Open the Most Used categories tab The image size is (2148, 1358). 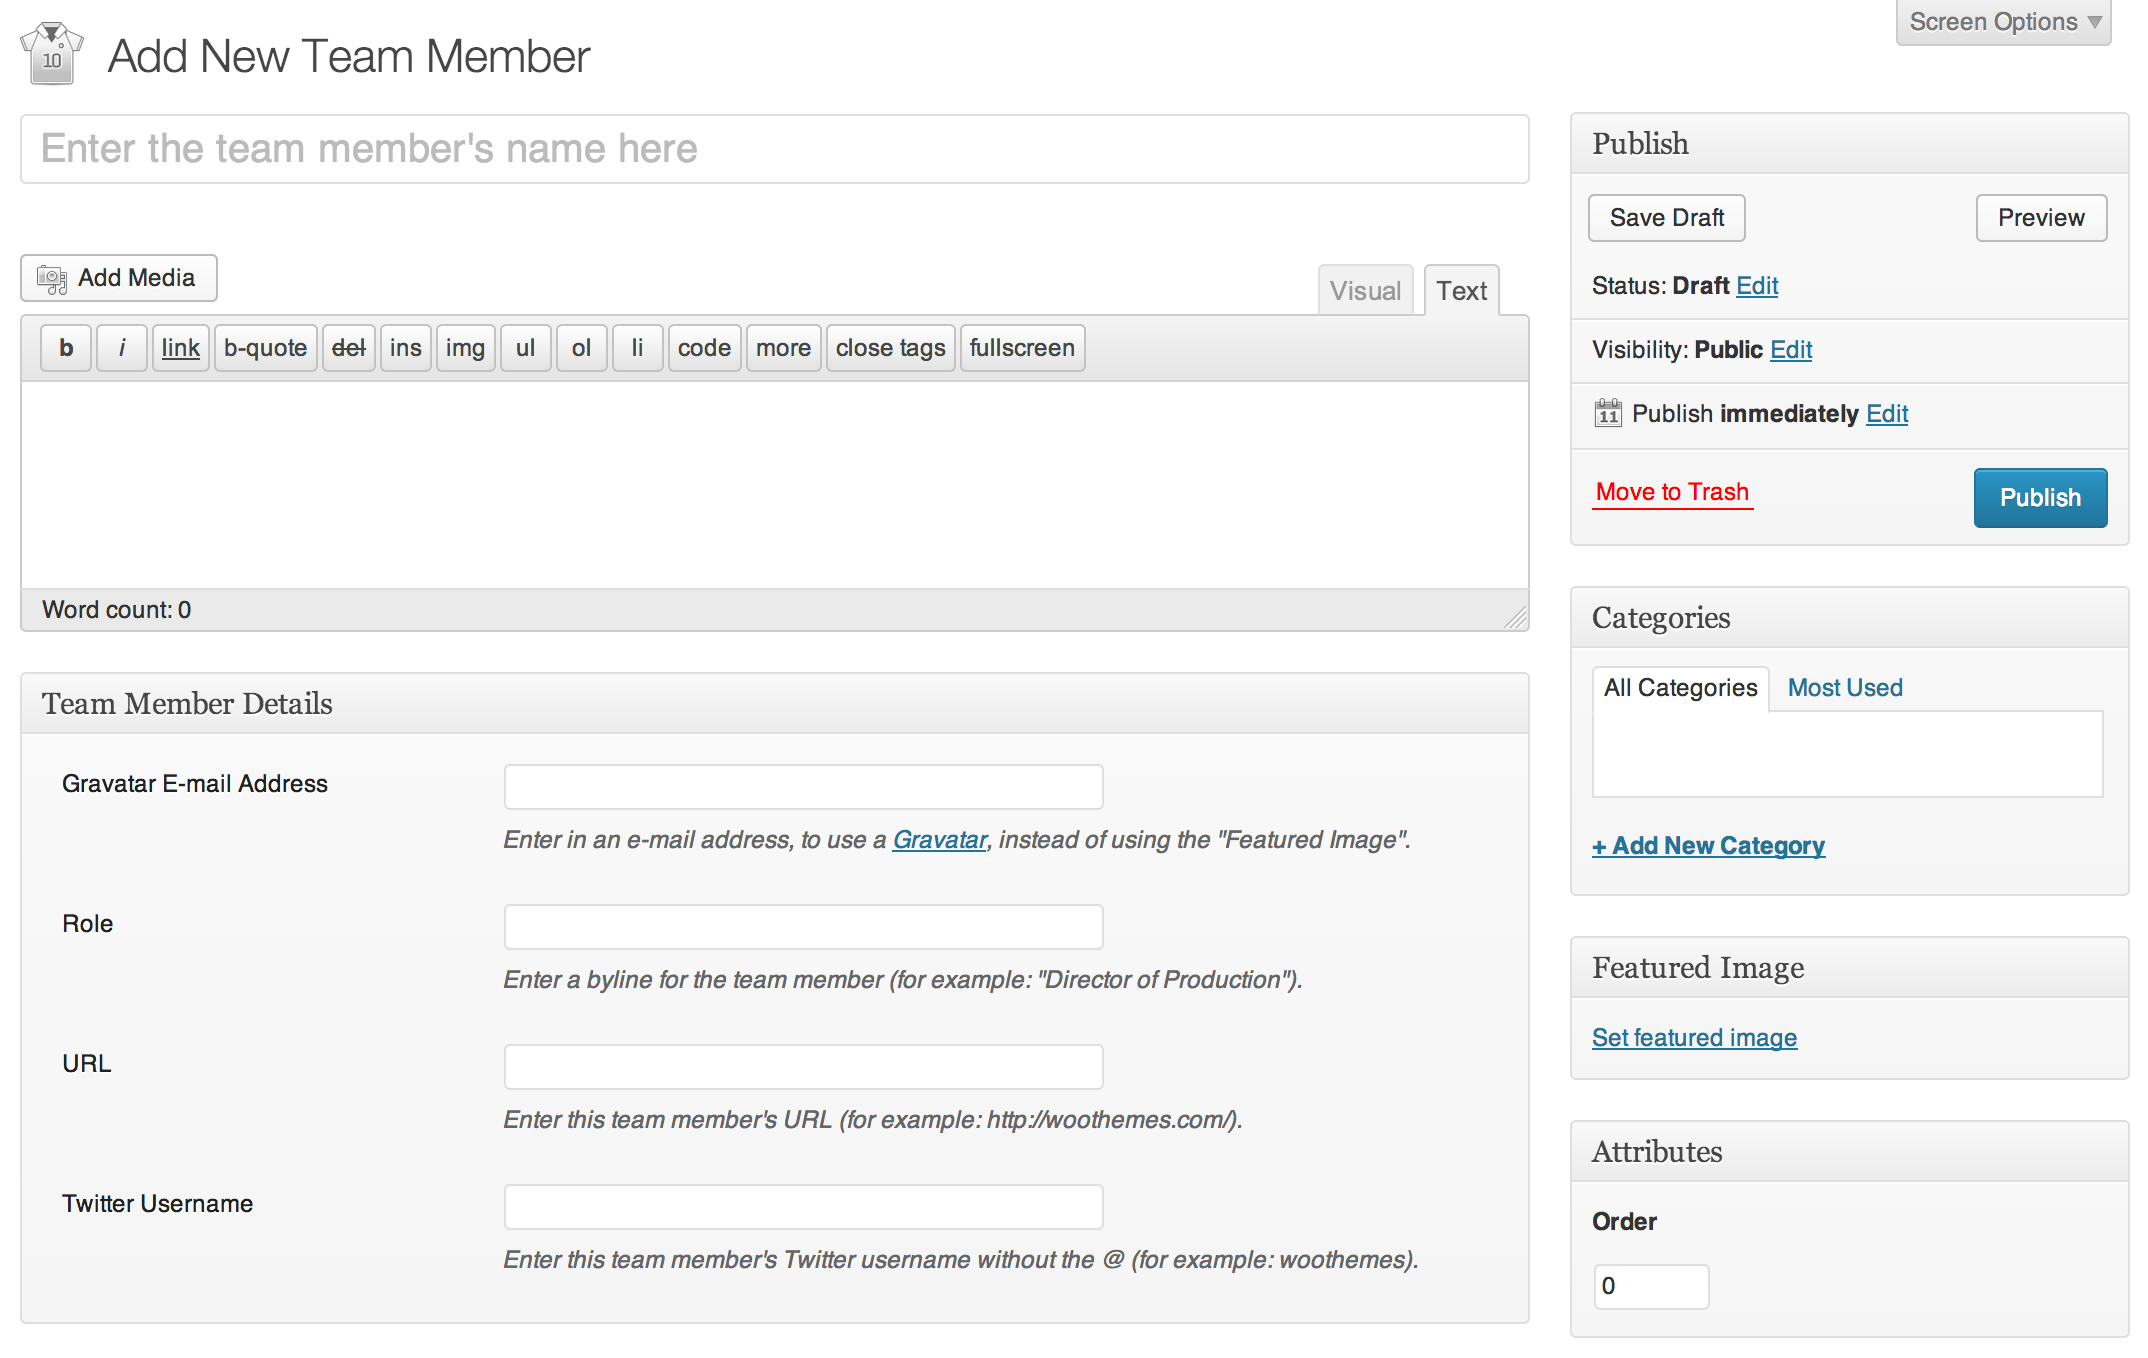(x=1844, y=688)
